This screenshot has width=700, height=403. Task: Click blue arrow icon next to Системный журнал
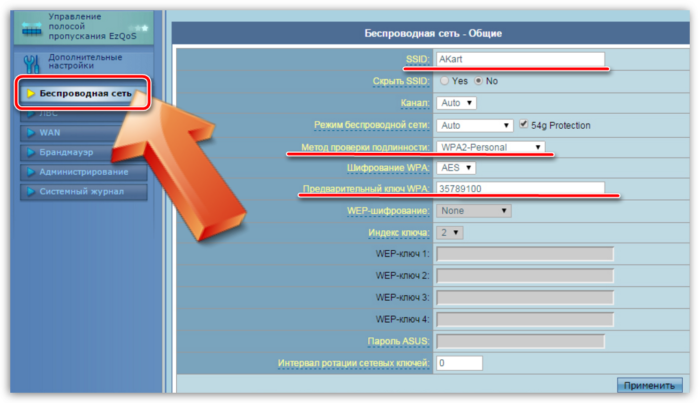(30, 191)
